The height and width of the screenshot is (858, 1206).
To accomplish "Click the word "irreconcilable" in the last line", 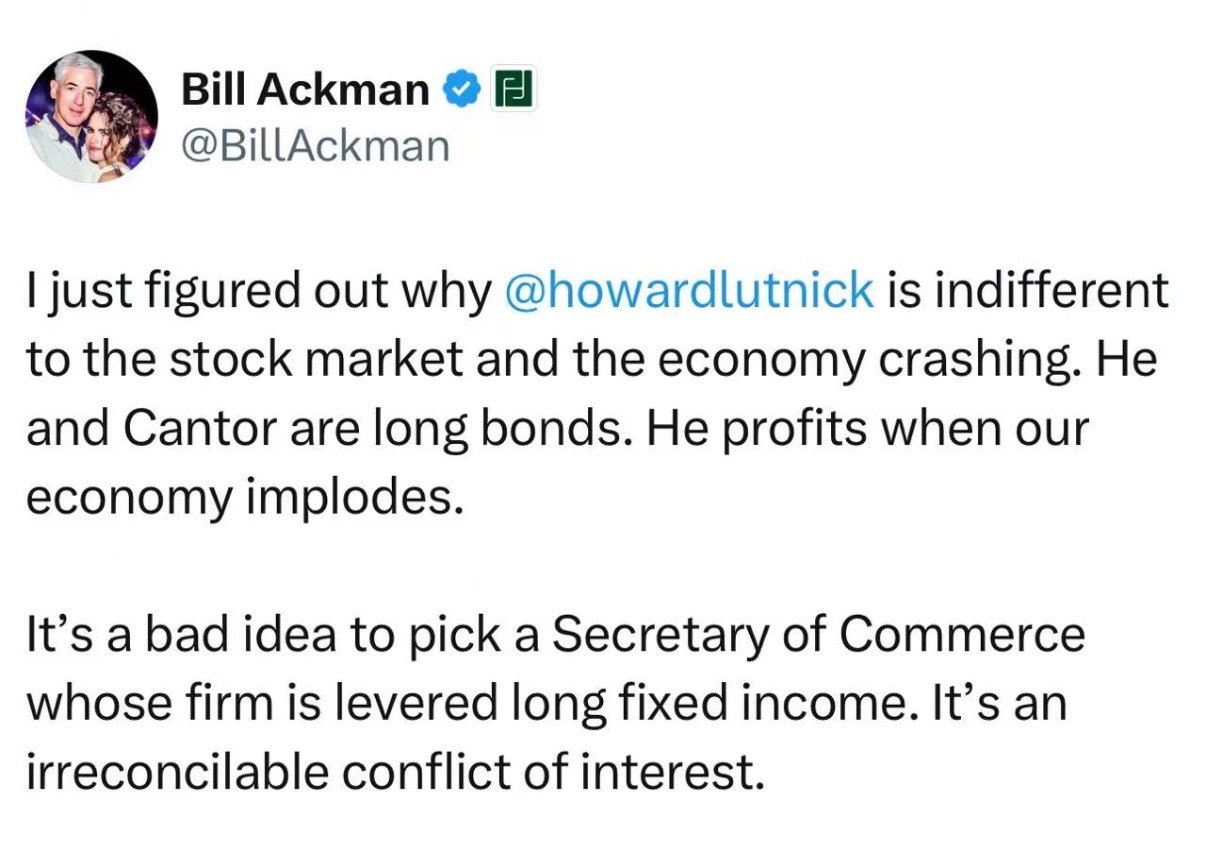I will point(167,772).
